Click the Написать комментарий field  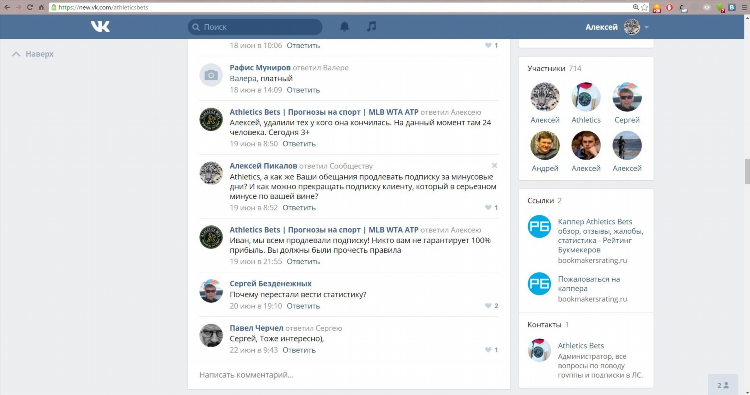(348, 375)
